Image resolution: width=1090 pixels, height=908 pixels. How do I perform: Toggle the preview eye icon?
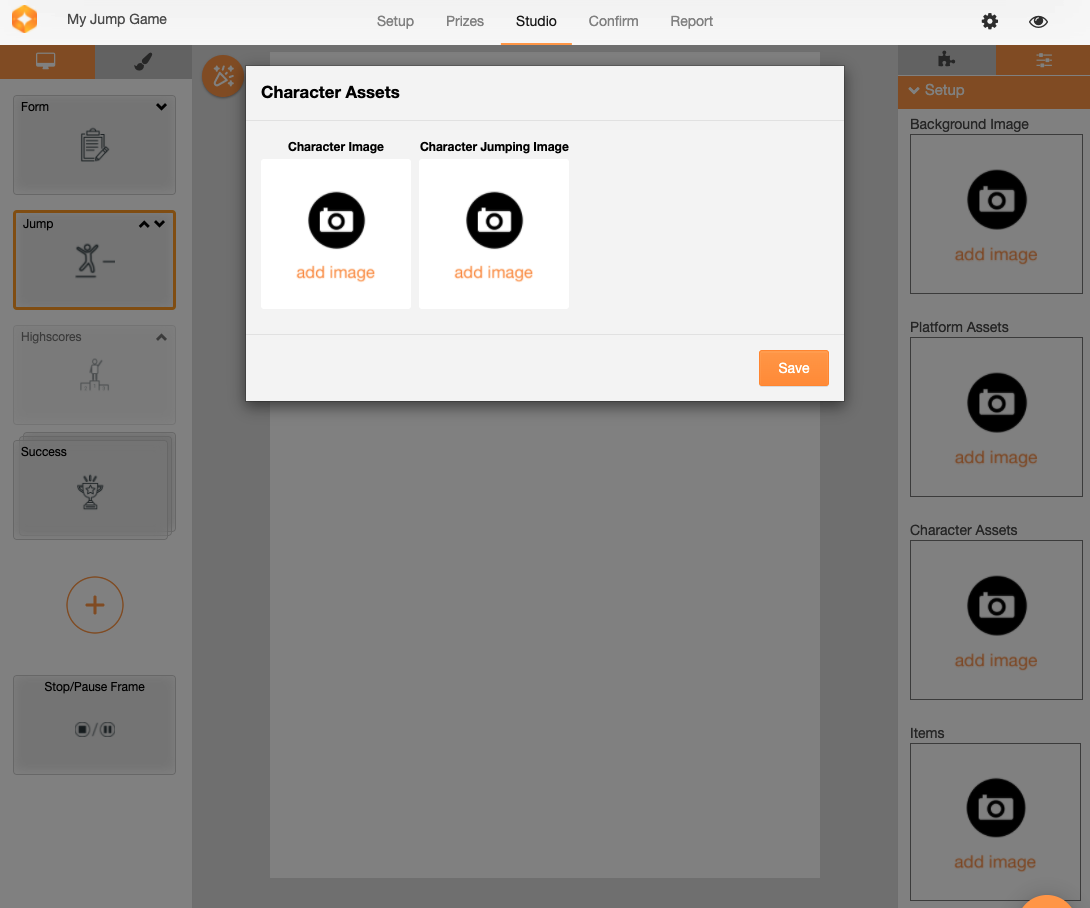point(1038,21)
